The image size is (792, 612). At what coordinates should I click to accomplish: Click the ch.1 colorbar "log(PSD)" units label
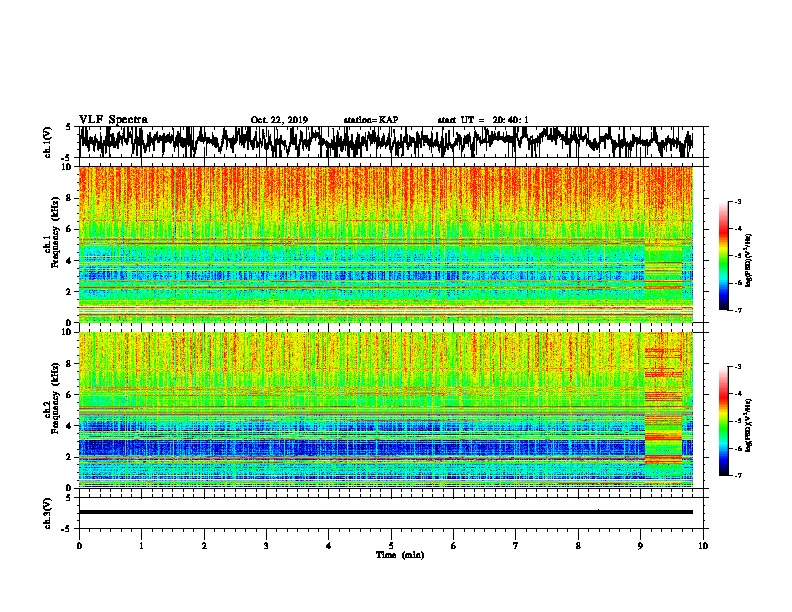click(748, 261)
